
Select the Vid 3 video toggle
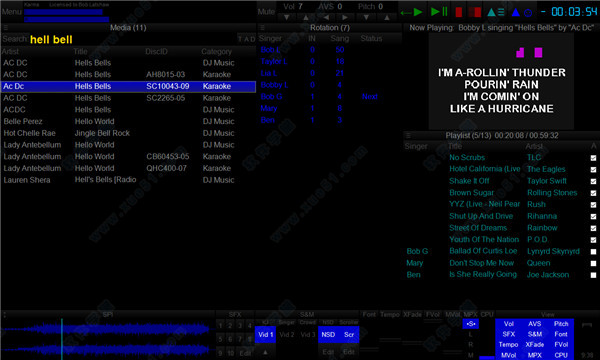(308, 335)
